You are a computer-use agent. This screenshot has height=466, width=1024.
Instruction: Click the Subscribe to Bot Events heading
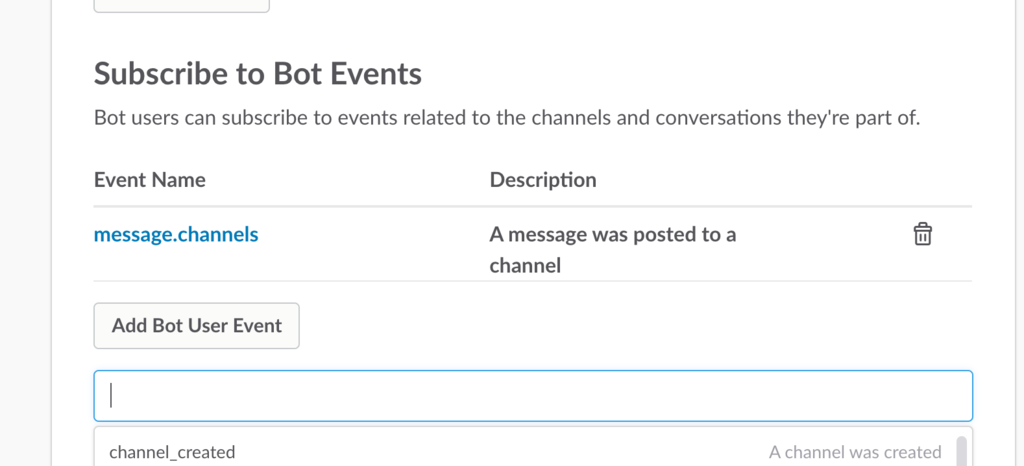[x=257, y=74]
